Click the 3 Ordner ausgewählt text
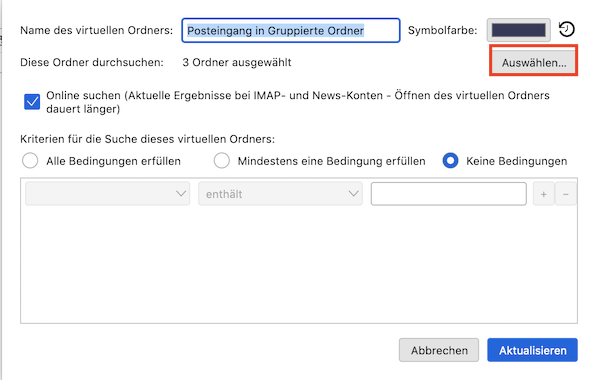593x380 pixels. pos(237,62)
